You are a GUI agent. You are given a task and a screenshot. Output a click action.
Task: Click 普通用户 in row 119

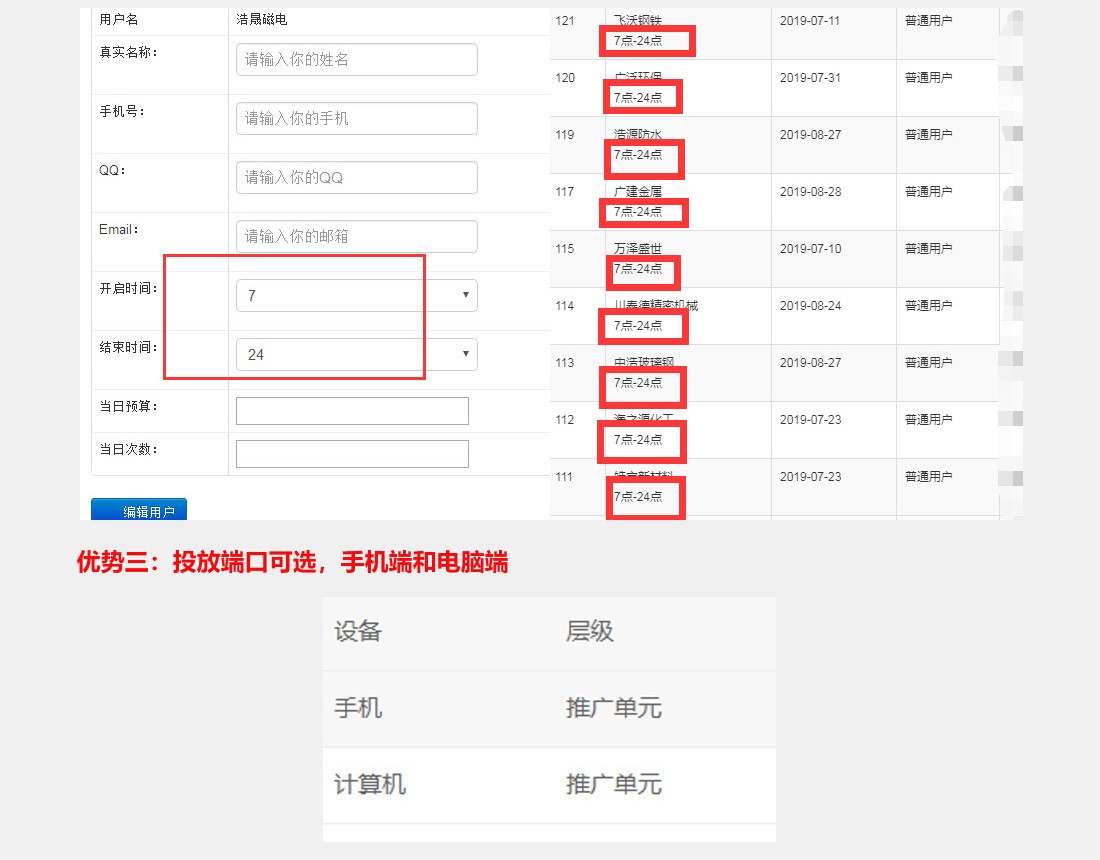928,135
